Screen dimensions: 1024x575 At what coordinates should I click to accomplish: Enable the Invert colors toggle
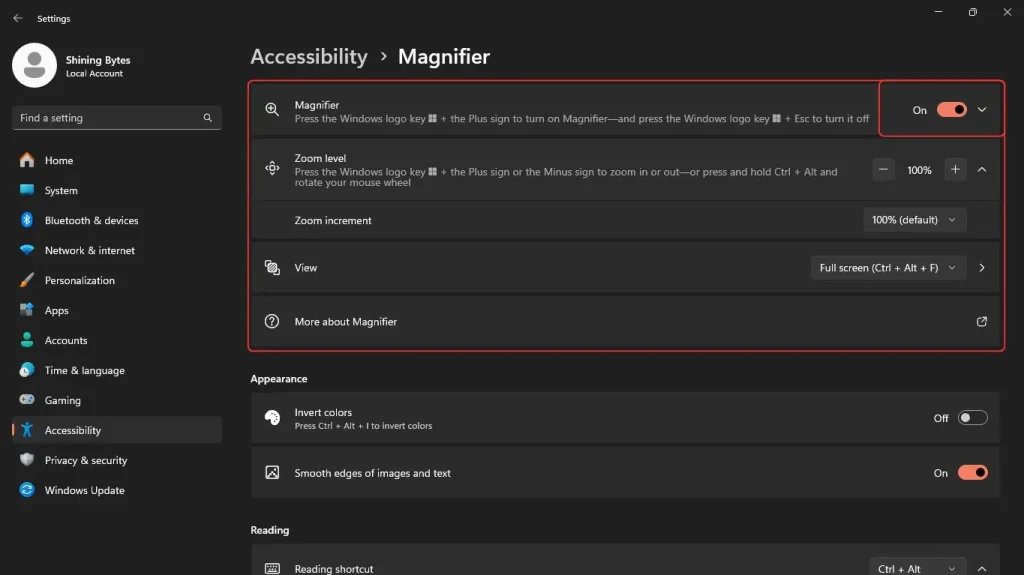[972, 418]
